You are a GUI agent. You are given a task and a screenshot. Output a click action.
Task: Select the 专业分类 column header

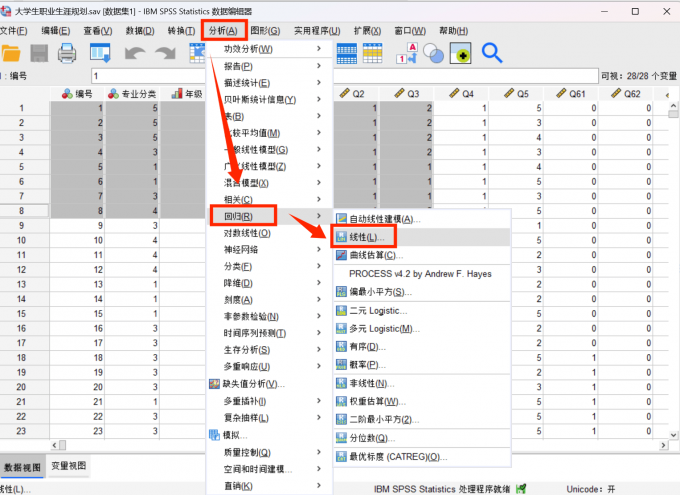point(132,94)
